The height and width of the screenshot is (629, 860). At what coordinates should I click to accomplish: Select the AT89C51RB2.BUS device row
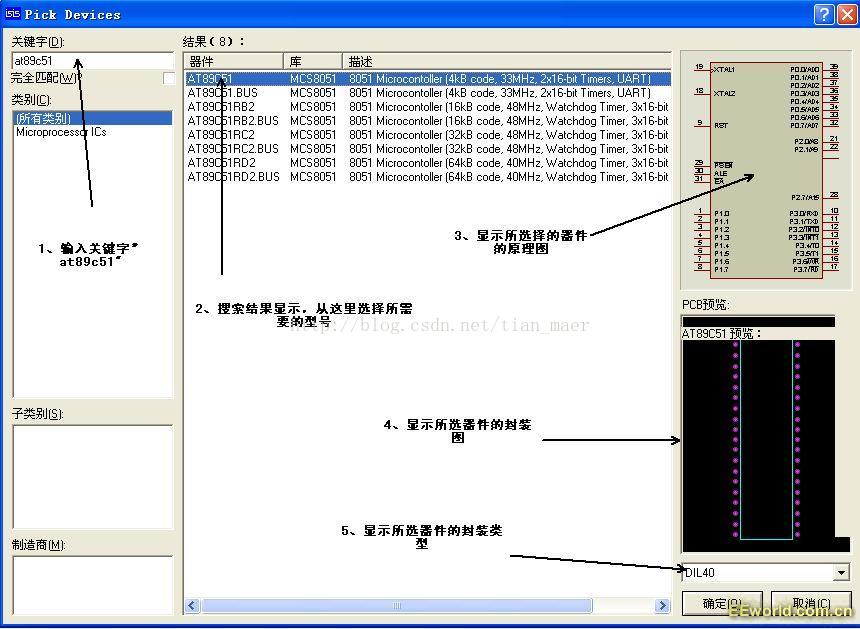click(428, 121)
